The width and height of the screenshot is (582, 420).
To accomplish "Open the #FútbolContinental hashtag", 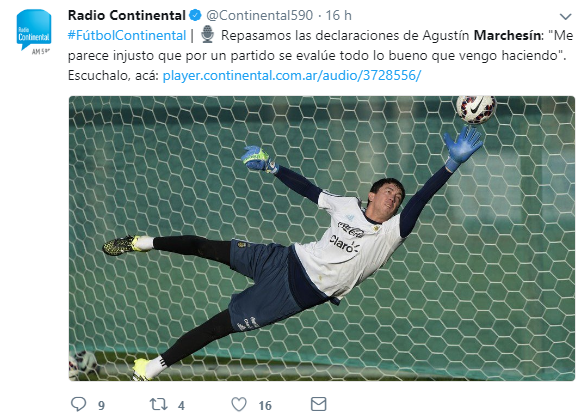I will [x=127, y=35].
